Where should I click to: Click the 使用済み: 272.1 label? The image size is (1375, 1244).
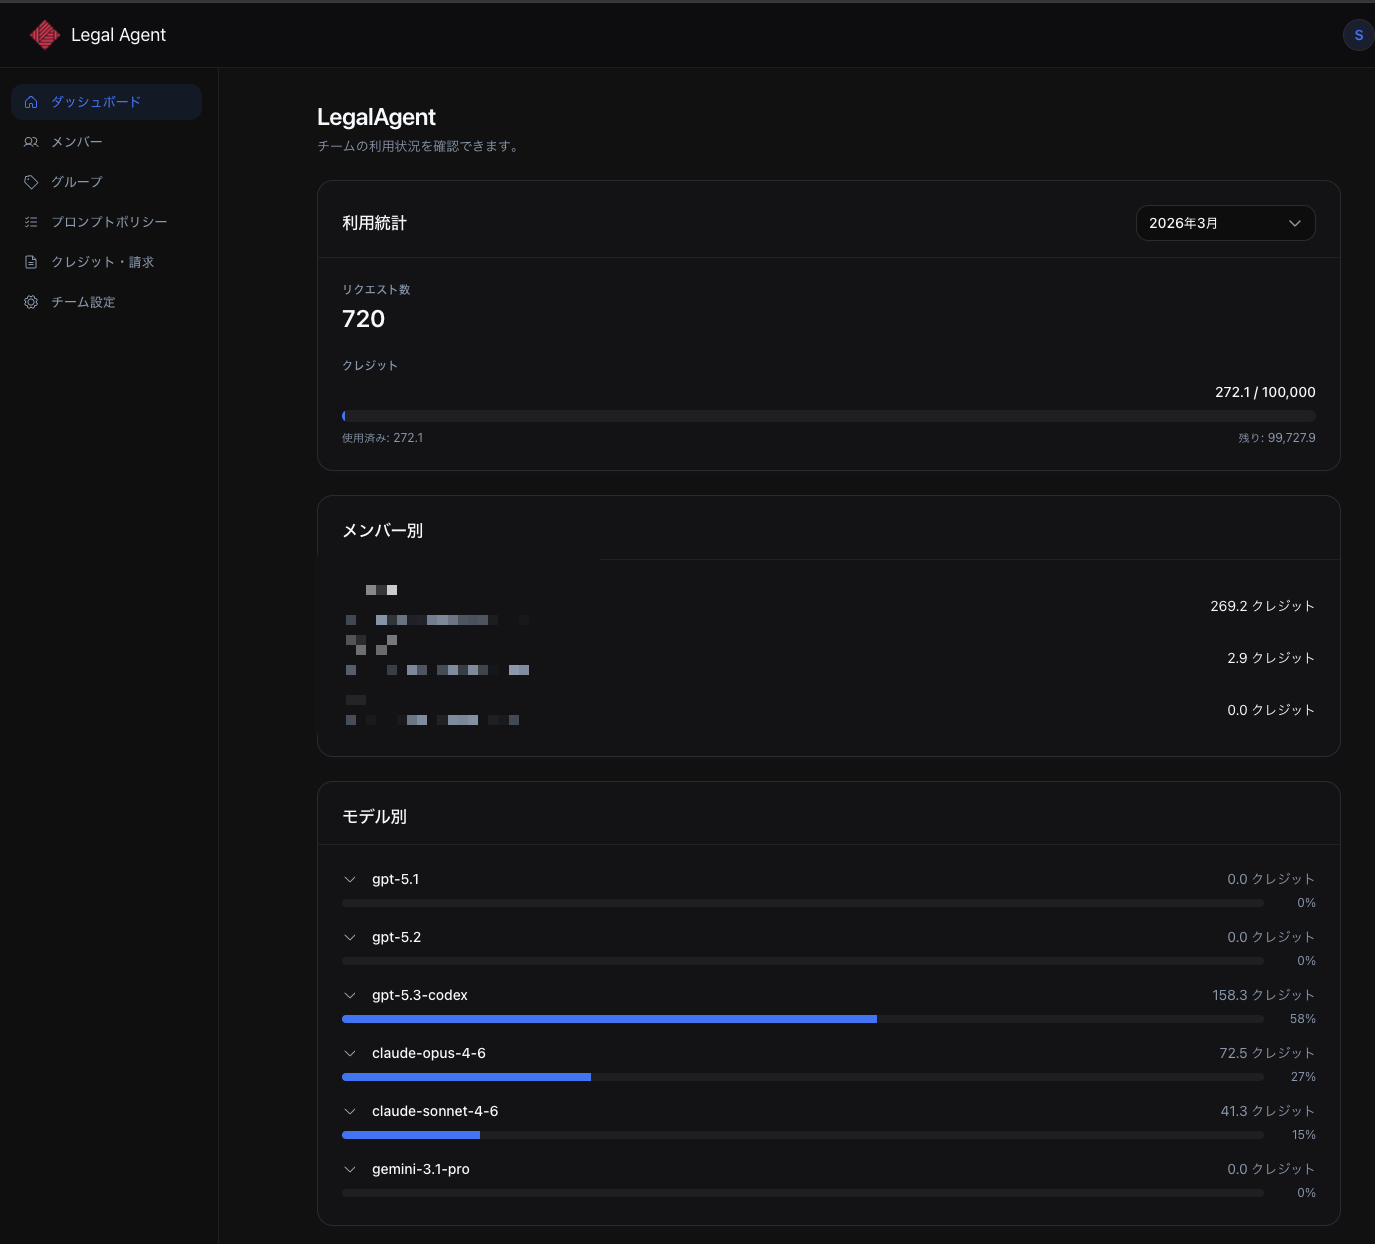(382, 438)
